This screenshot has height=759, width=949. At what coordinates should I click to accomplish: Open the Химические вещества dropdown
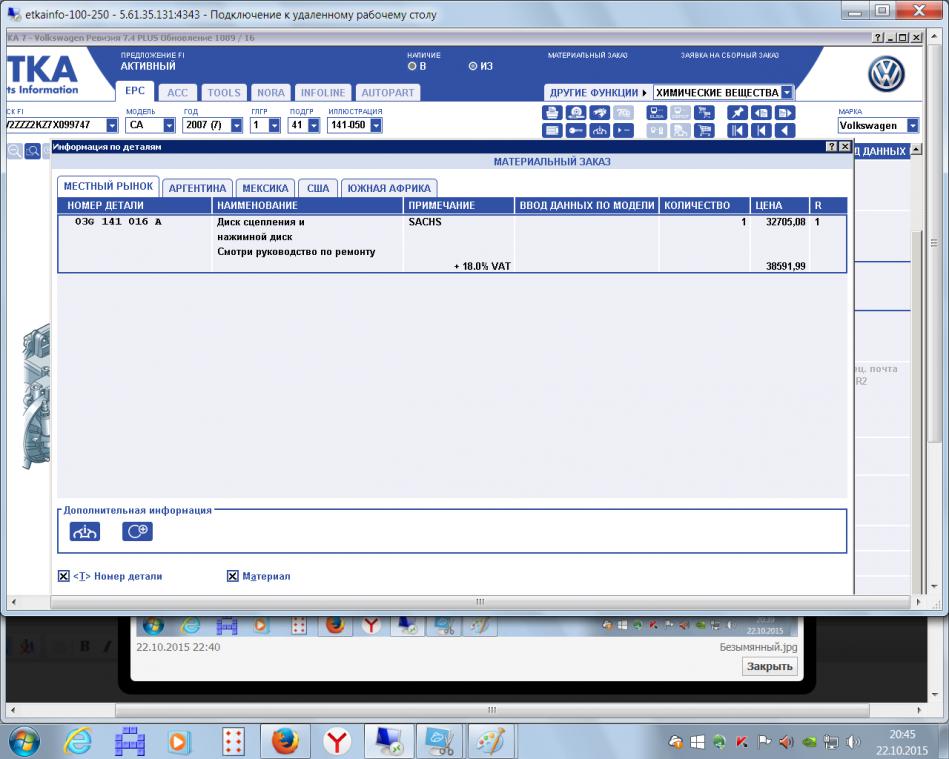point(787,92)
